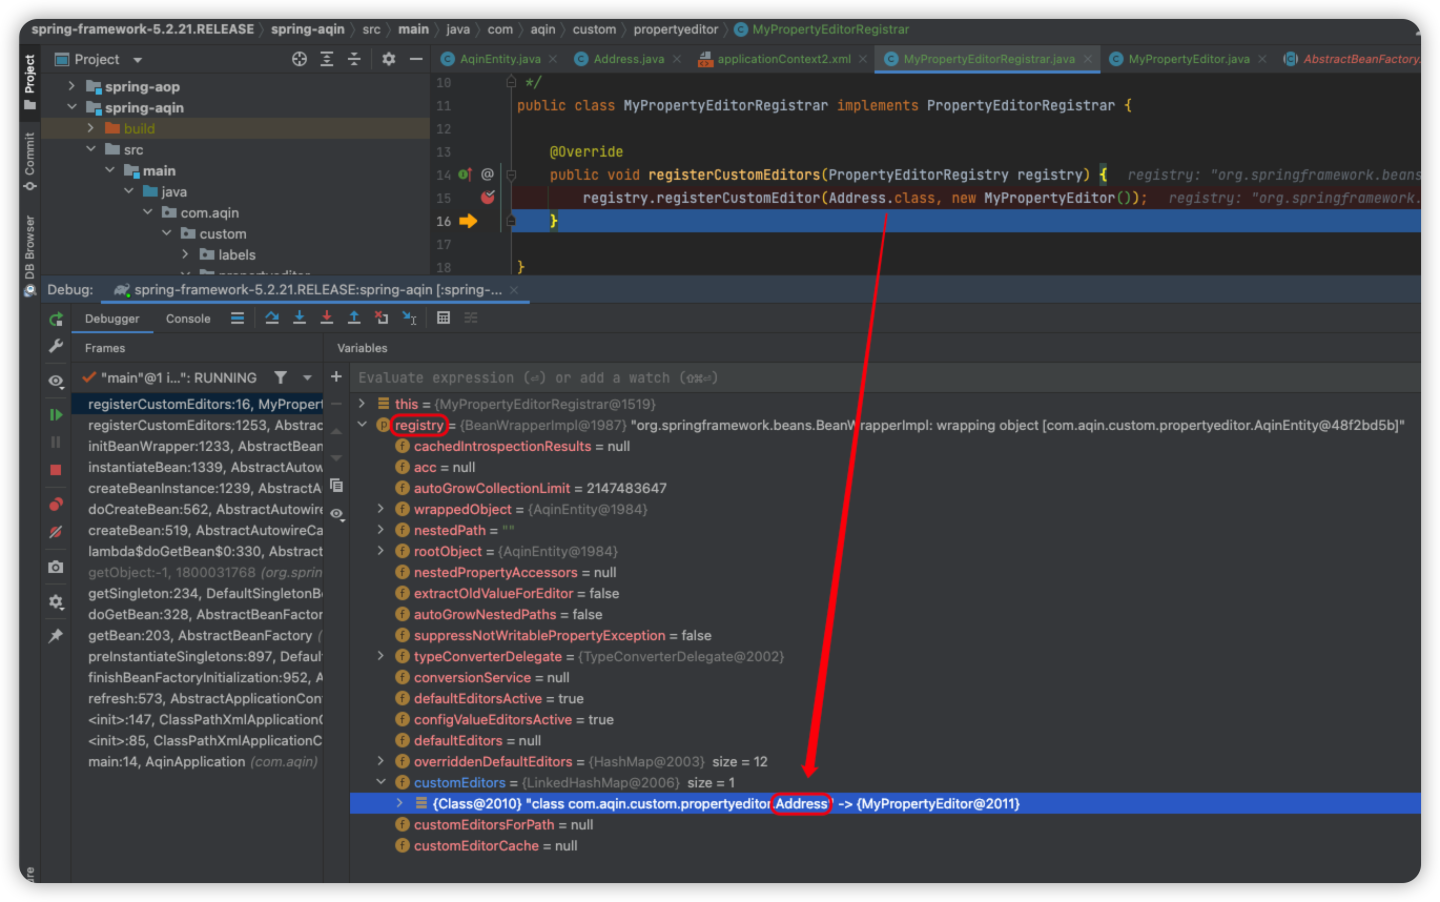Open the debug gear settings icon
Image resolution: width=1440 pixels, height=902 pixels.
56,602
